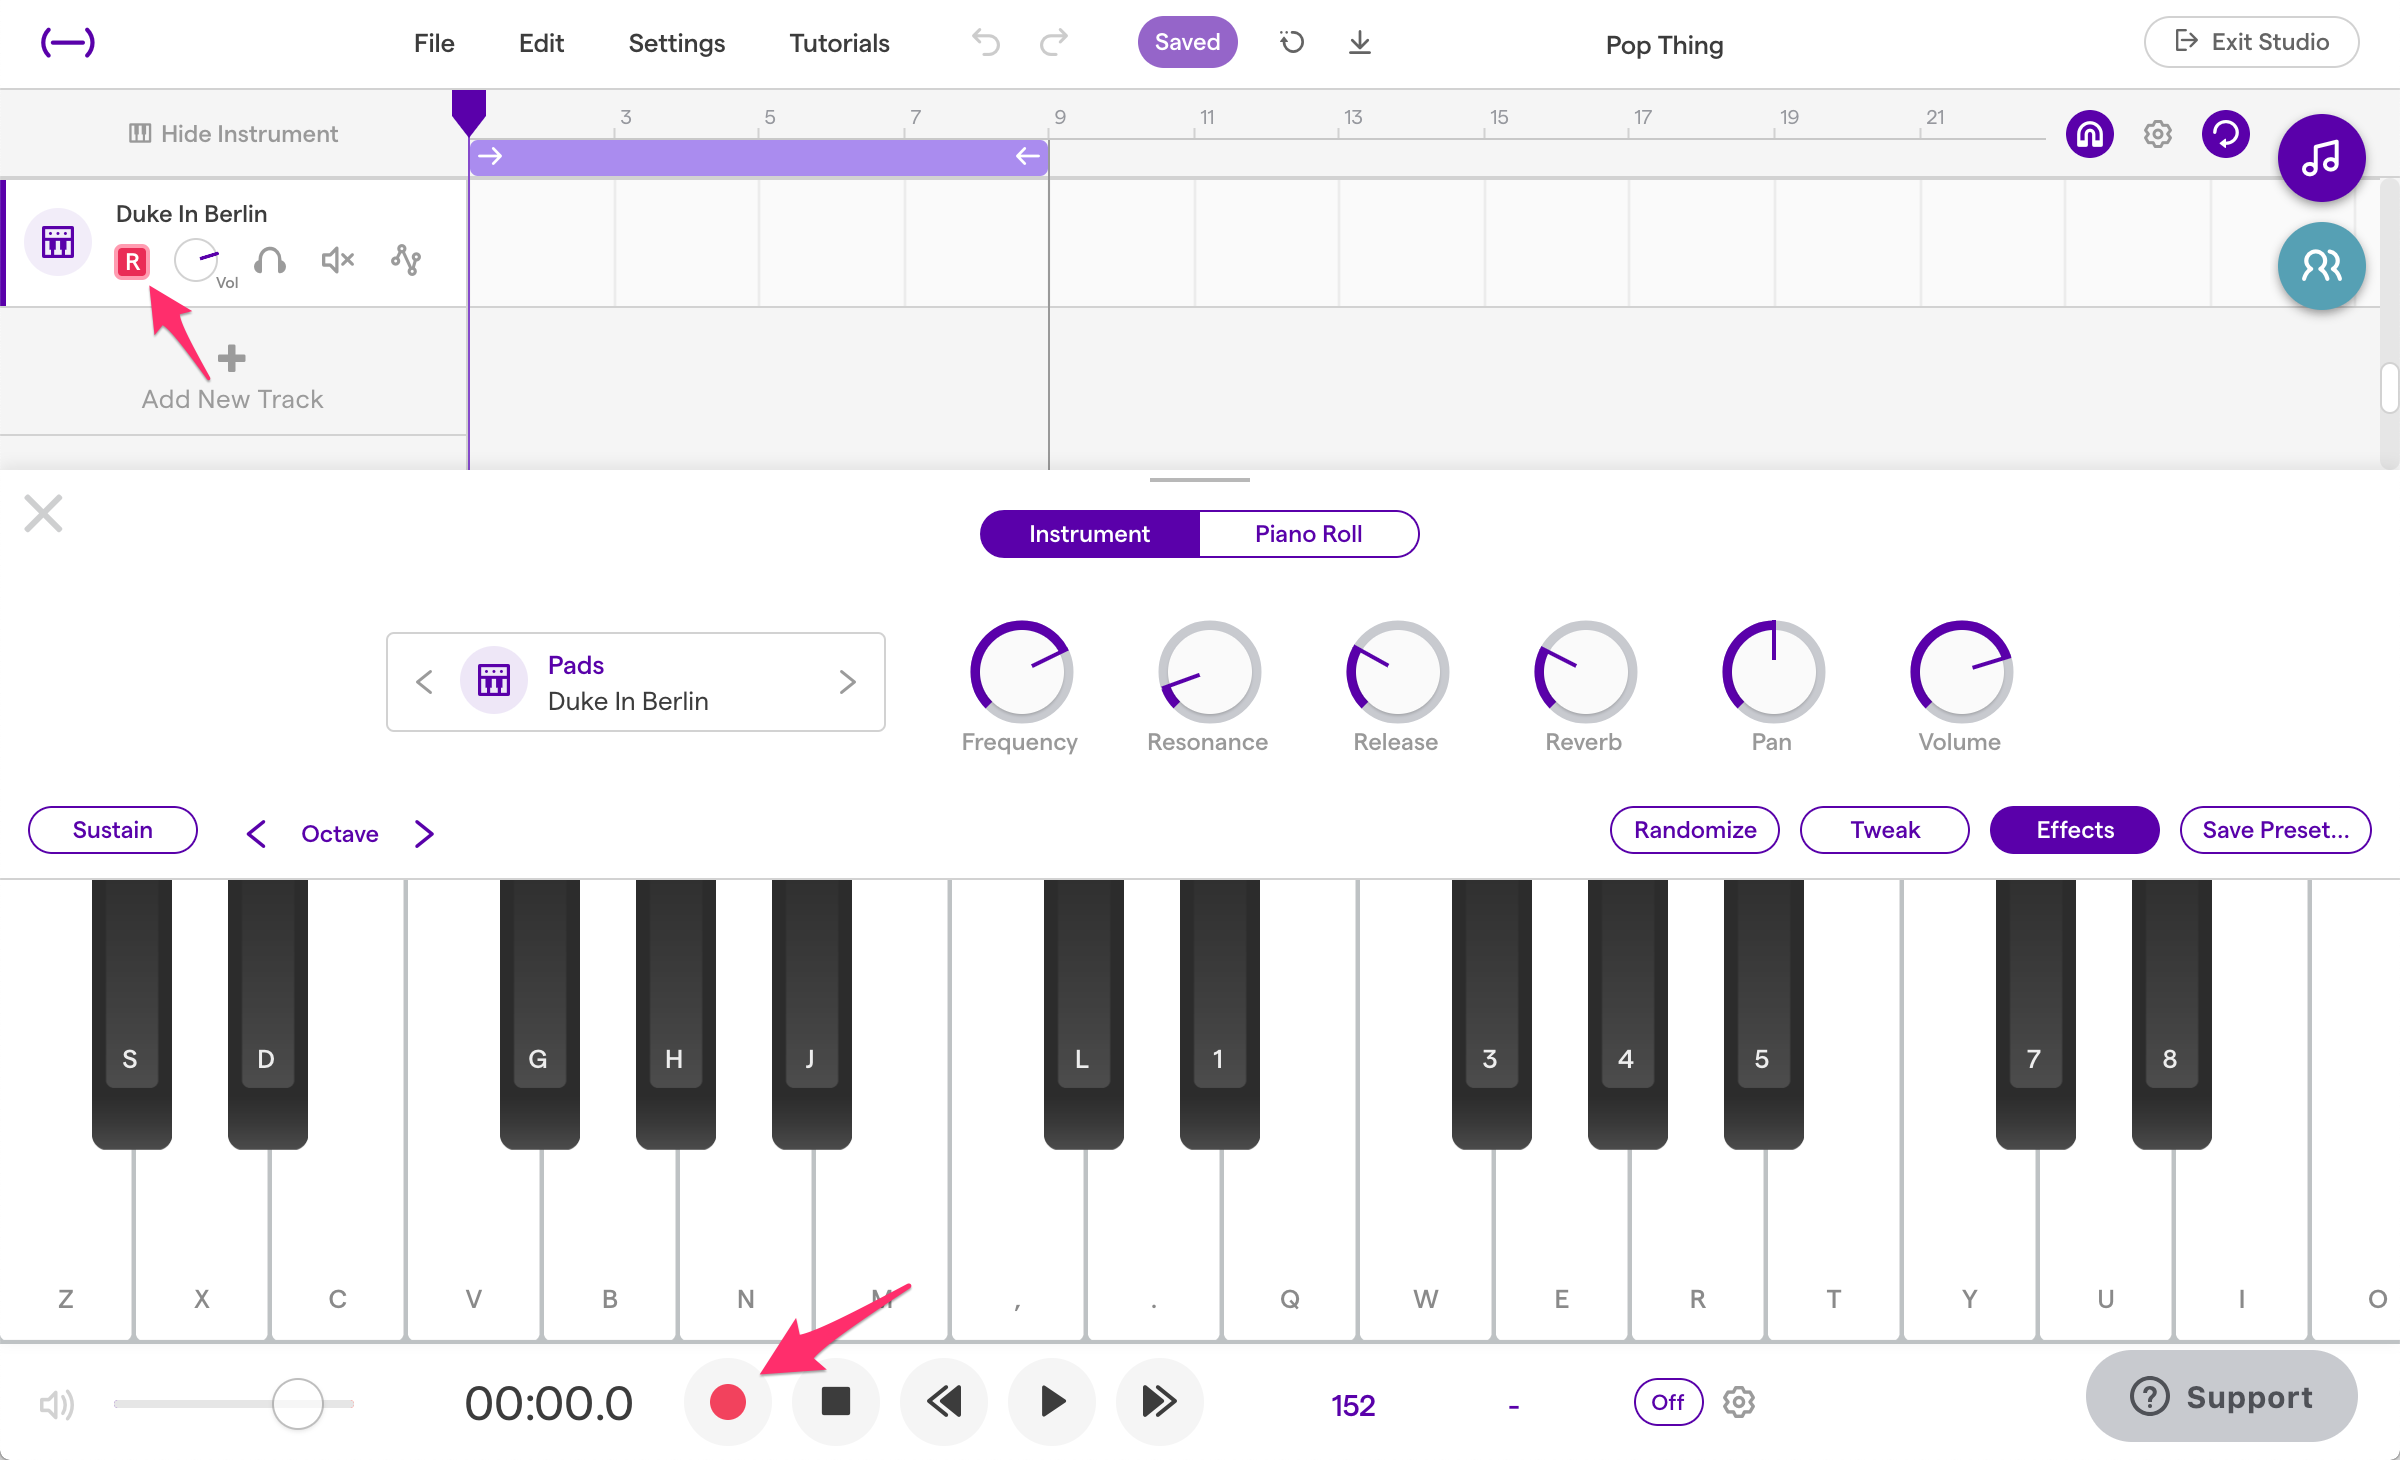Decrease Octave using left chevron button
Viewport: 2400px width, 1460px height.
click(254, 831)
